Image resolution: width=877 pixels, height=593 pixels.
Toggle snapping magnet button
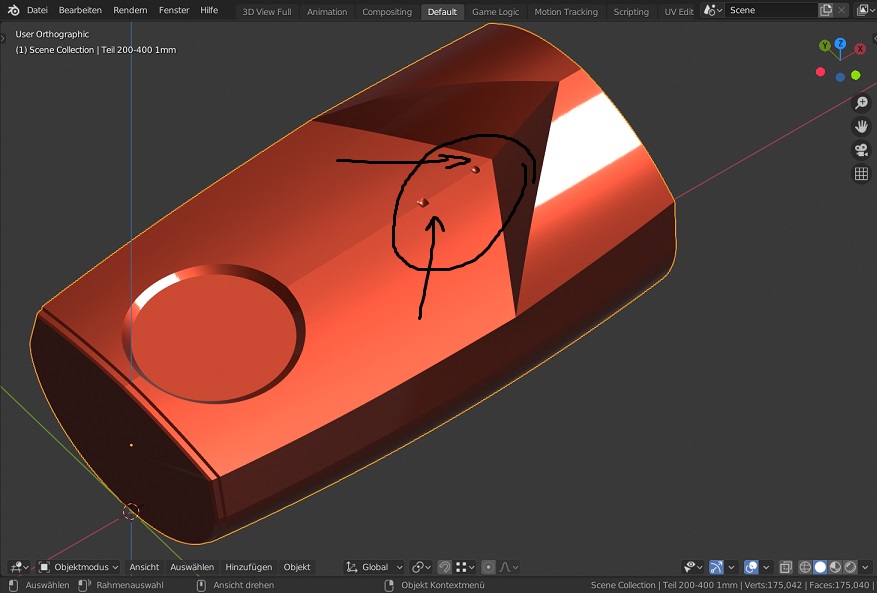point(445,567)
